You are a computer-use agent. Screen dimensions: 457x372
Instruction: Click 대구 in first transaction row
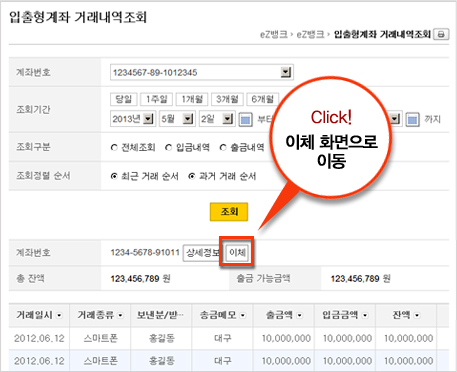coord(222,338)
